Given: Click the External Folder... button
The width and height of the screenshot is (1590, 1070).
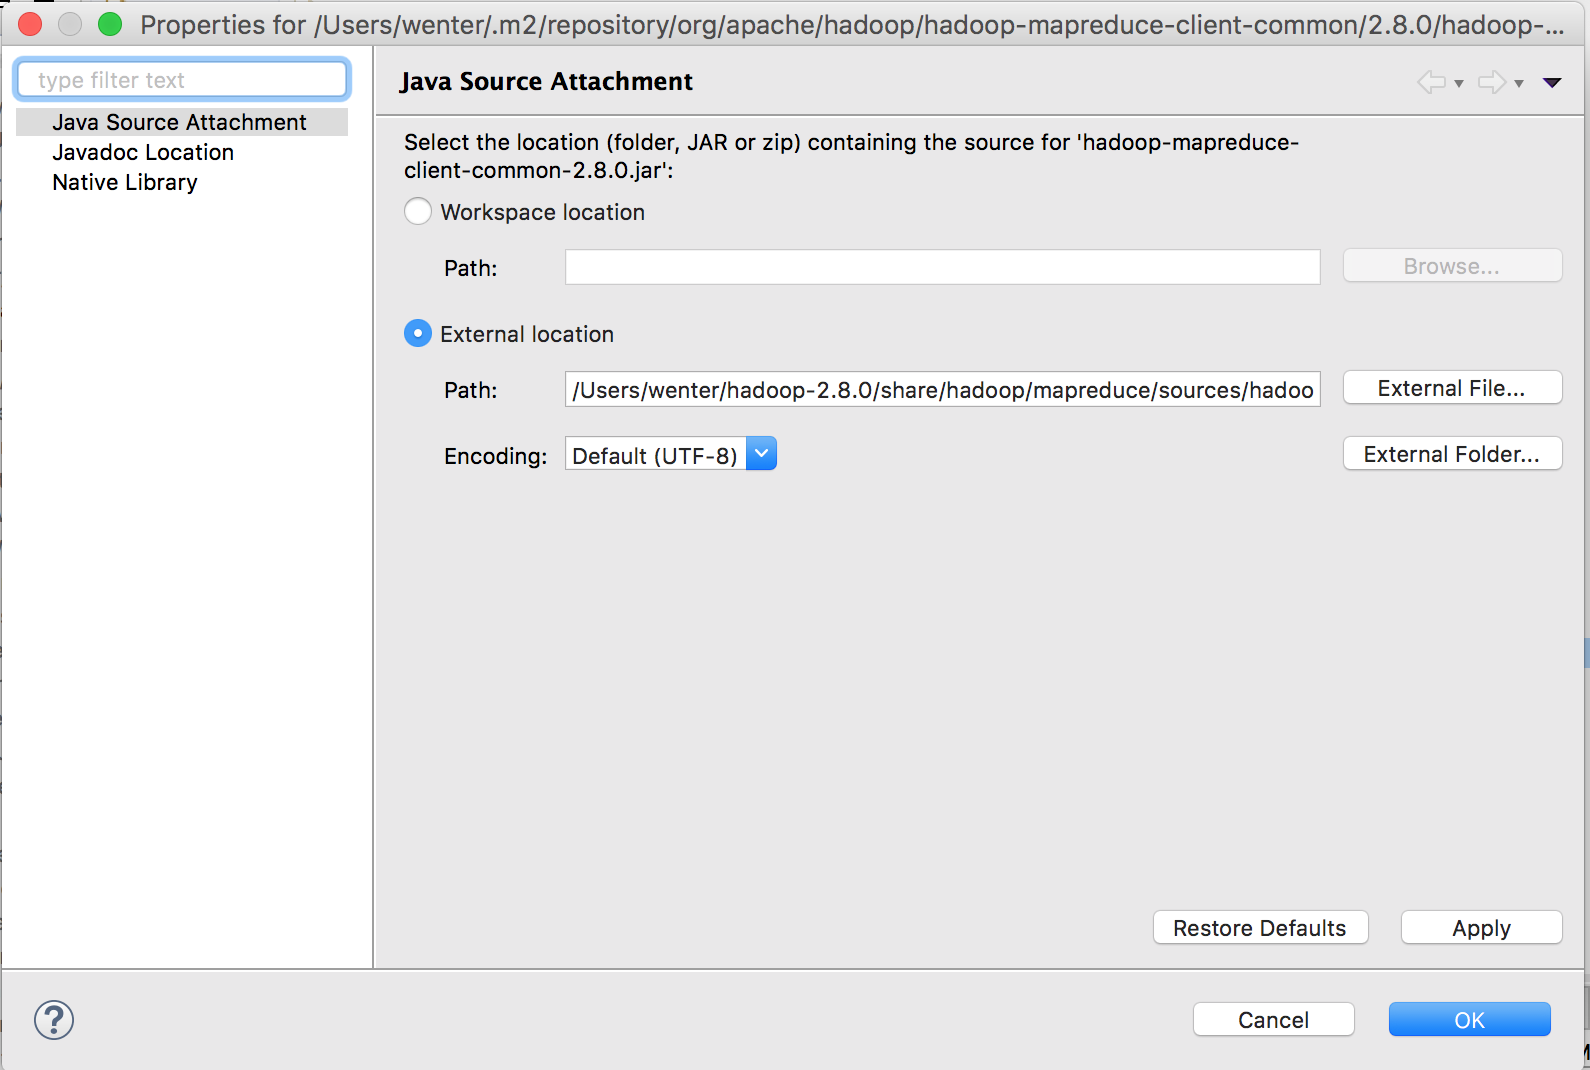Looking at the screenshot, I should pyautogui.click(x=1451, y=454).
